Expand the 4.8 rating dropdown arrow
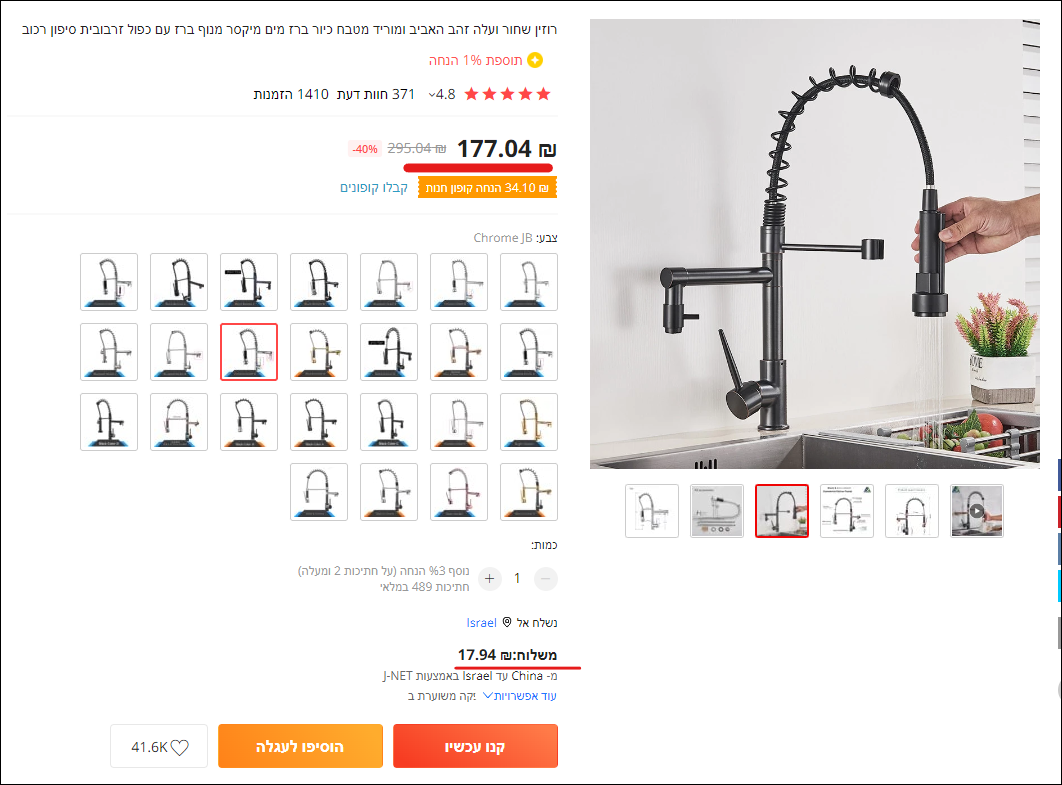The width and height of the screenshot is (1062, 785). 431,95
